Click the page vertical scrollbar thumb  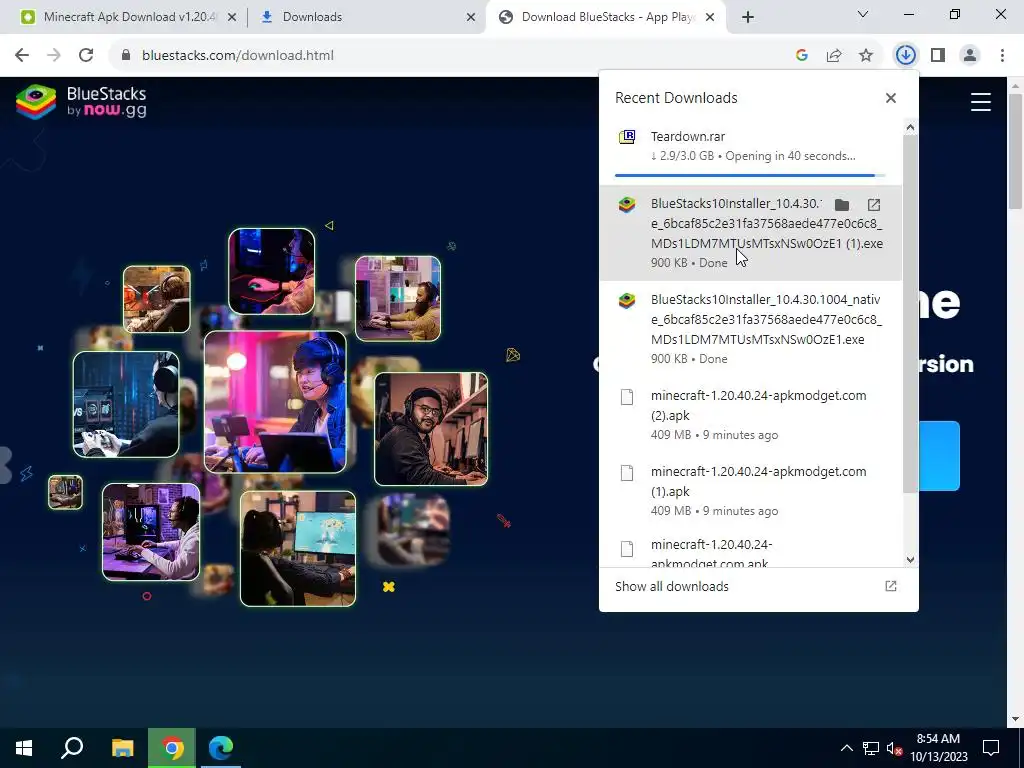click(x=1014, y=152)
